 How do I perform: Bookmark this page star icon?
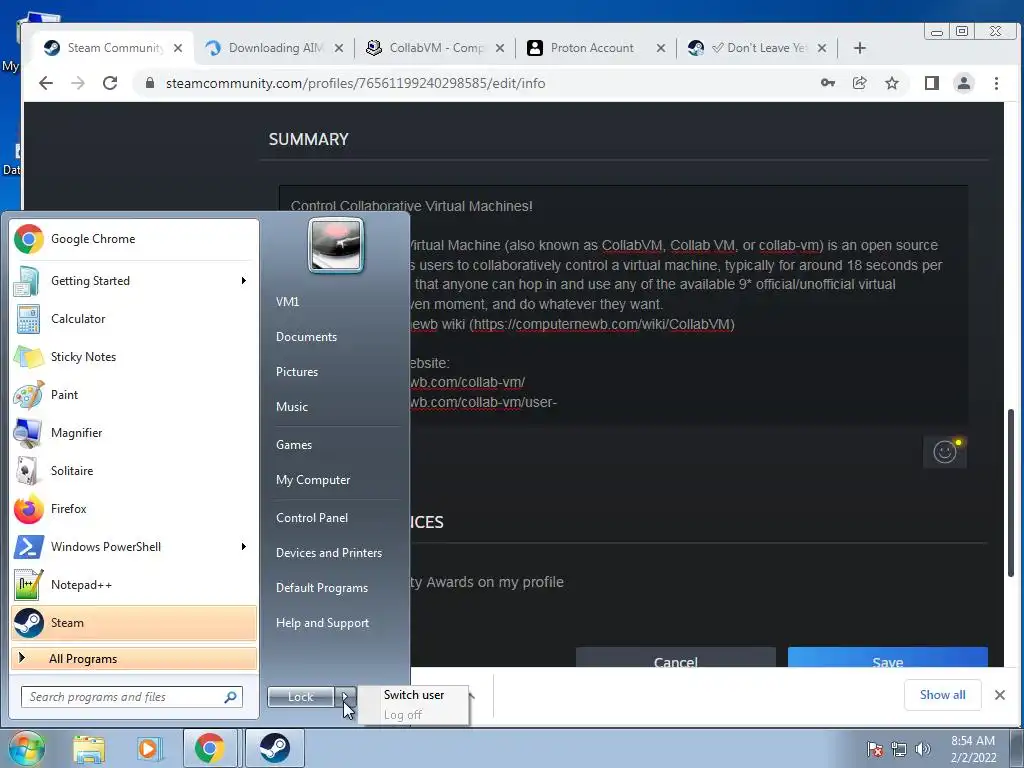(891, 83)
